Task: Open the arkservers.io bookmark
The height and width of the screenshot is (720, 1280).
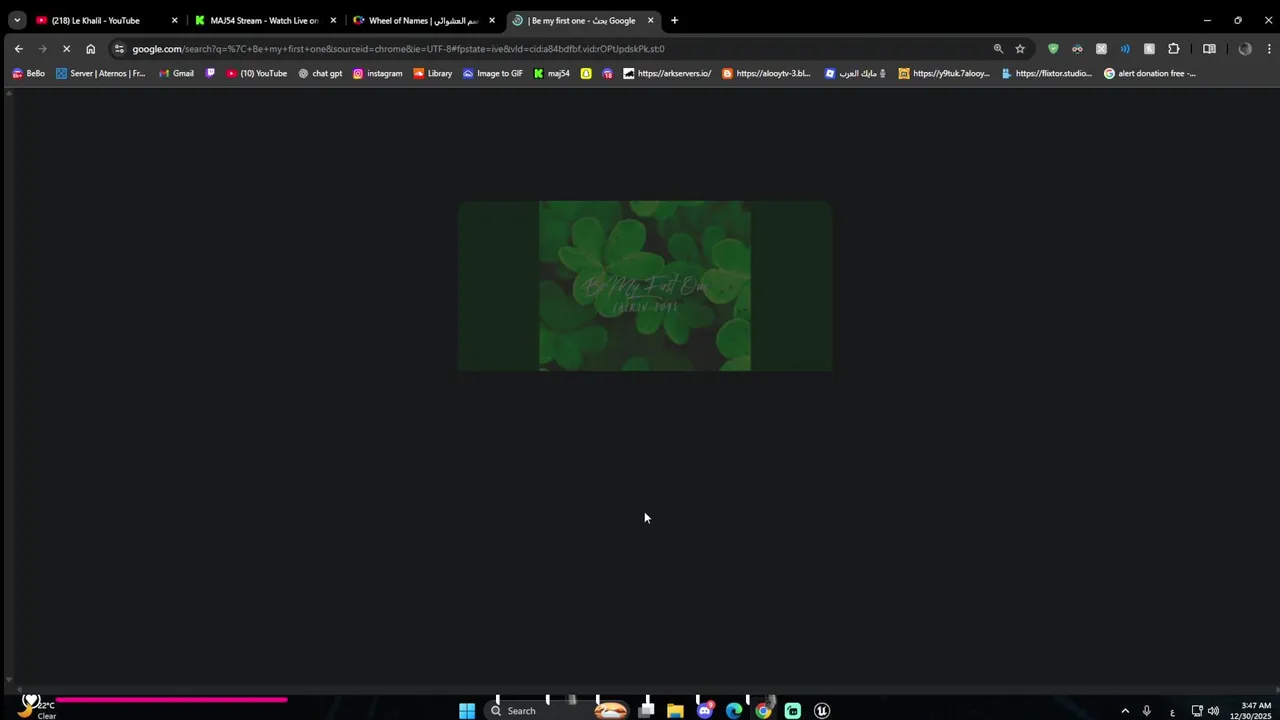Action: 667,73
